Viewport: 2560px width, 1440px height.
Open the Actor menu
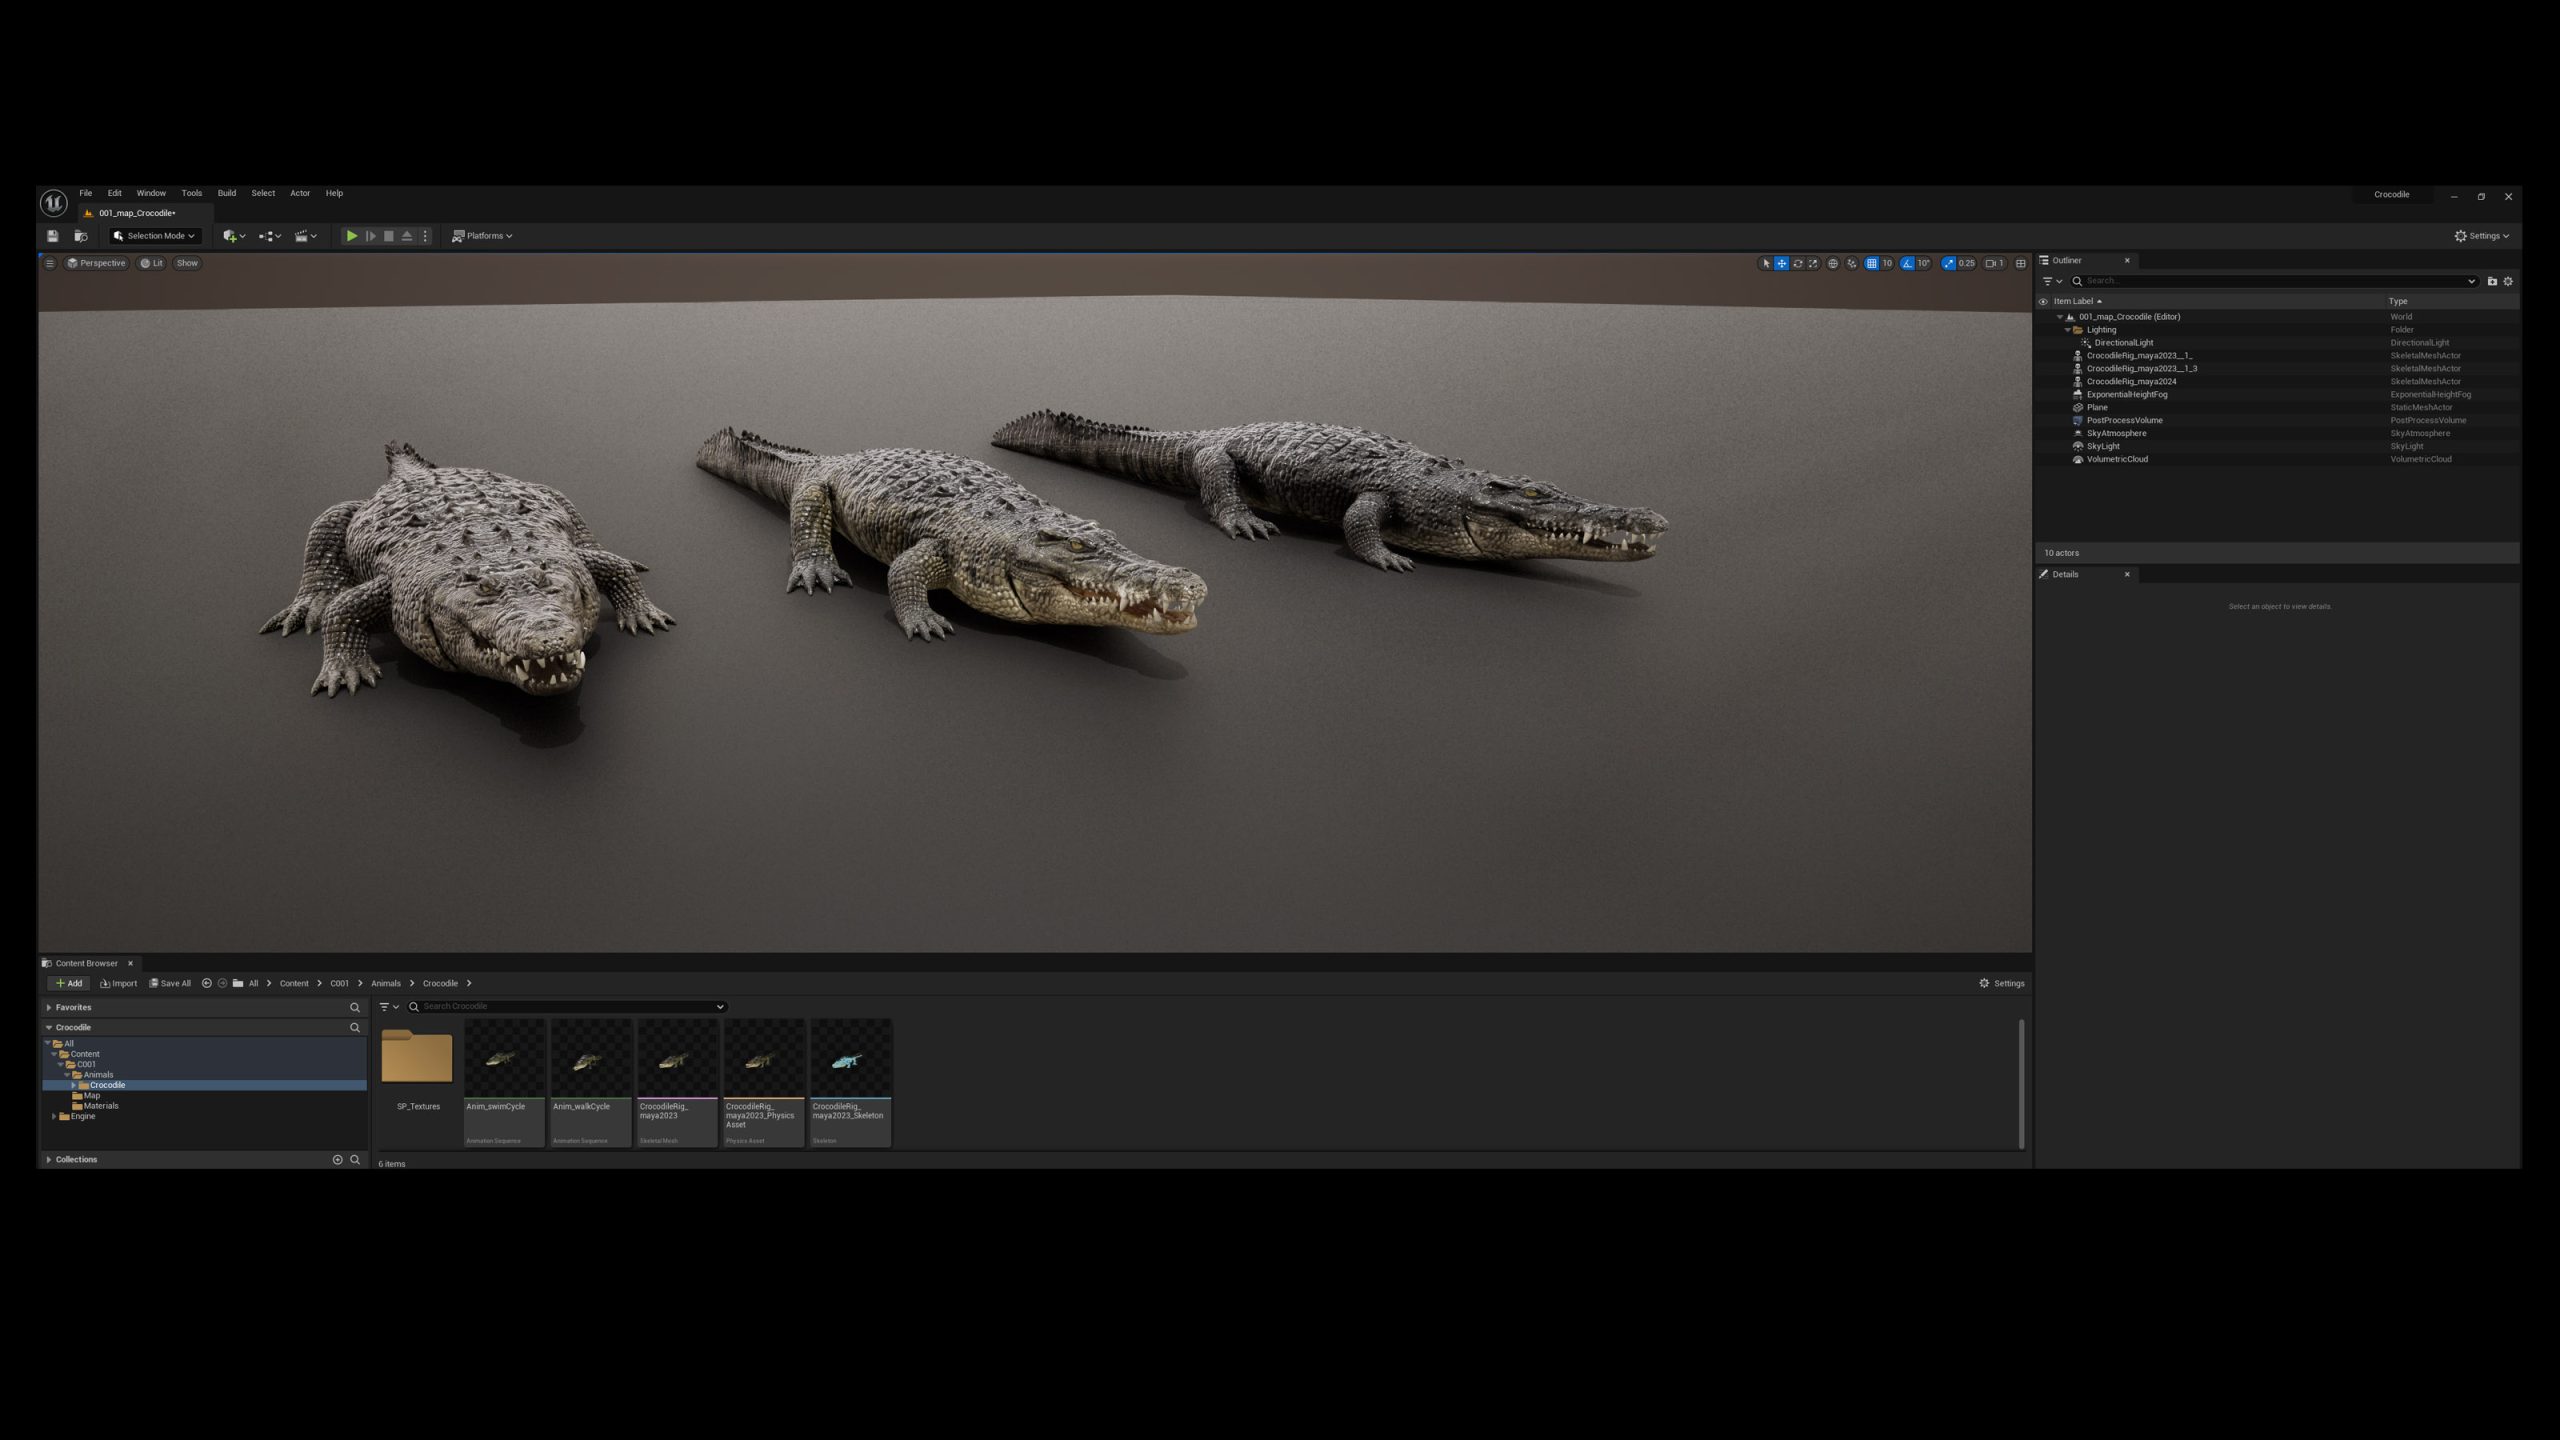click(x=300, y=193)
